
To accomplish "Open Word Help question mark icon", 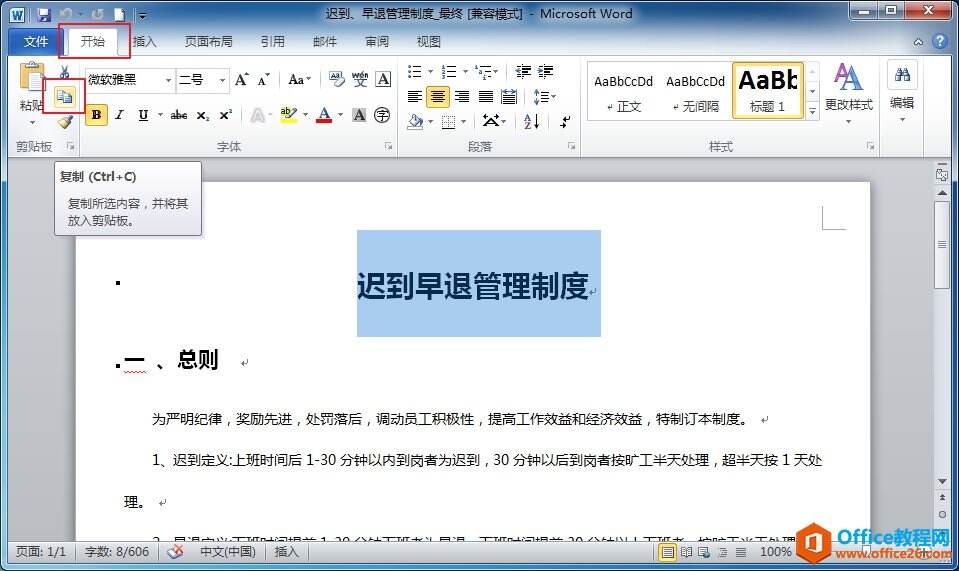I will point(939,41).
